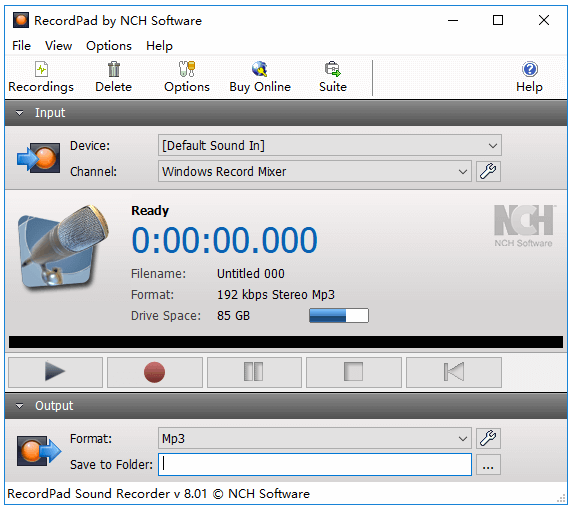Pause using the Pause button
Screen dimensions: 571x509
point(254,372)
